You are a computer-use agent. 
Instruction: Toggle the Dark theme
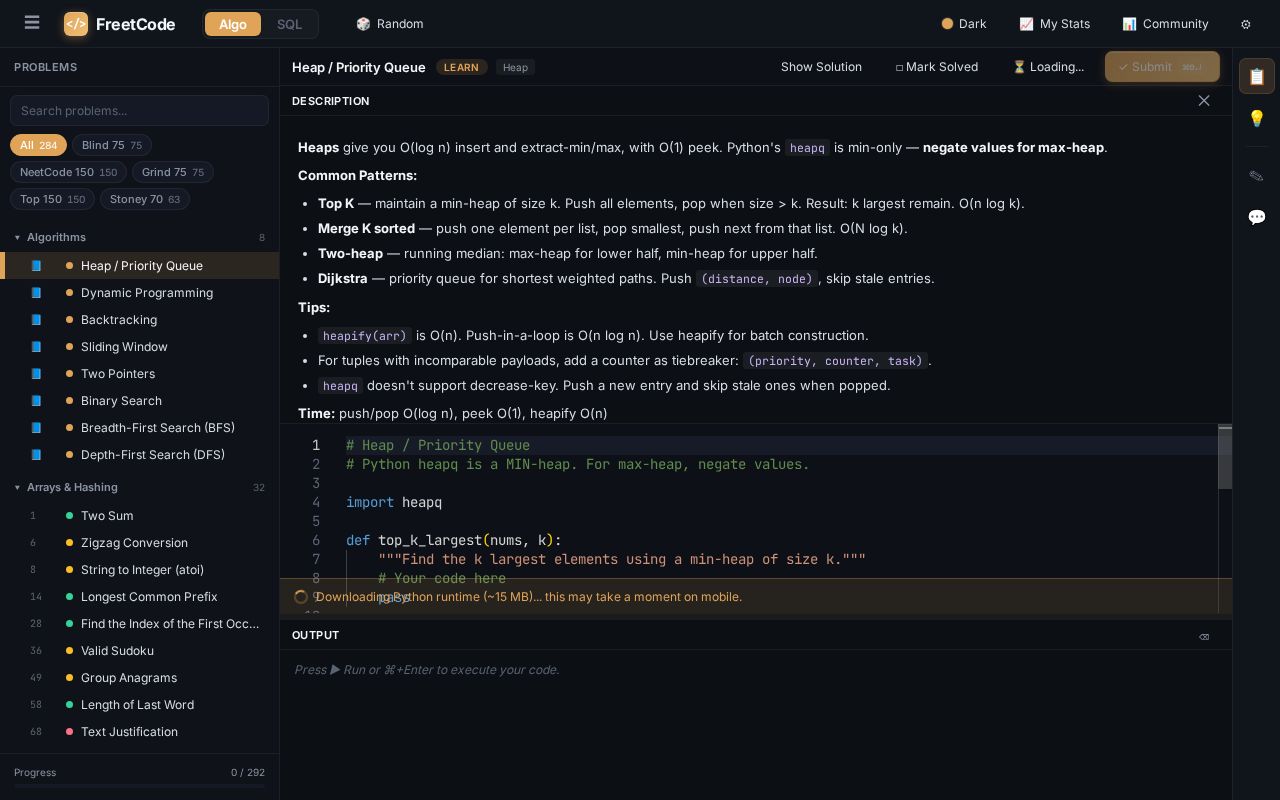[964, 24]
